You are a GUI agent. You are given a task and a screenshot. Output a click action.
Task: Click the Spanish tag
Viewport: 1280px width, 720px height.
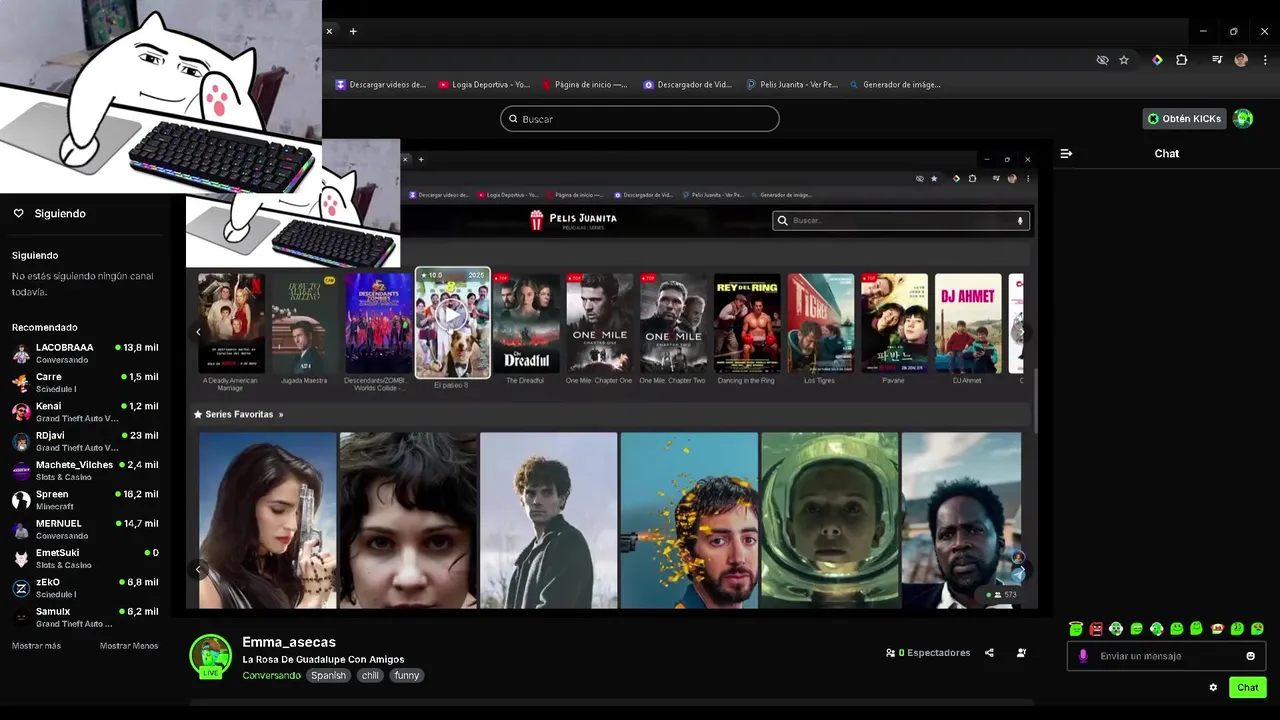[x=328, y=676]
